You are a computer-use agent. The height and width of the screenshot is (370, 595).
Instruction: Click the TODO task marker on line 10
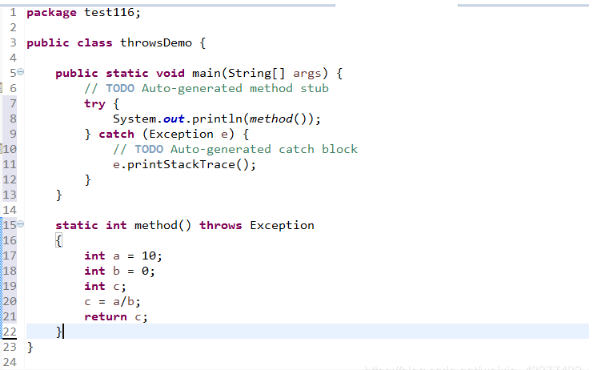pos(1,149)
